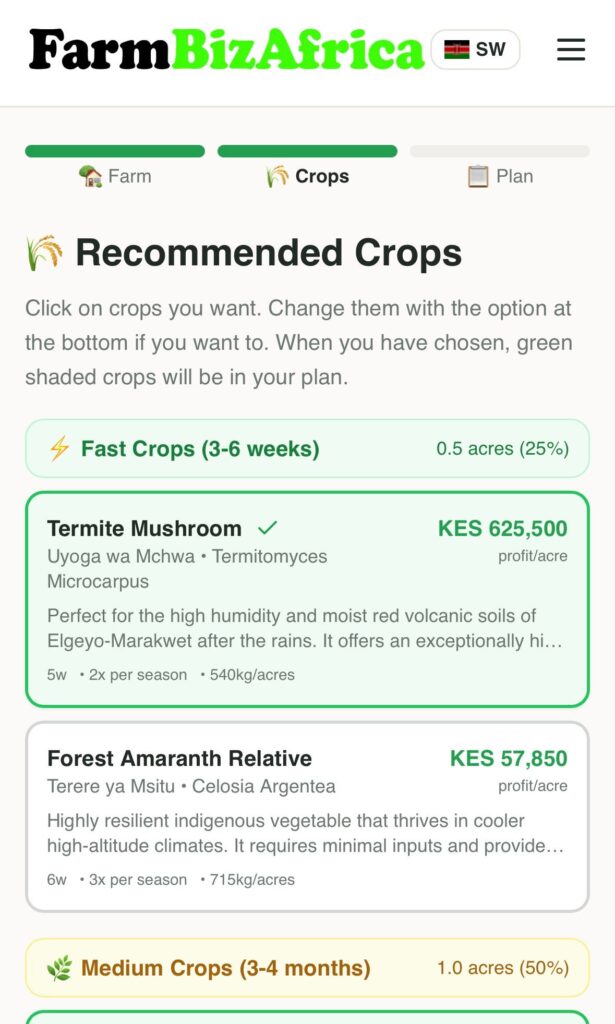615x1024 pixels.
Task: Click the KES 625,500 profit figure
Action: point(503,528)
